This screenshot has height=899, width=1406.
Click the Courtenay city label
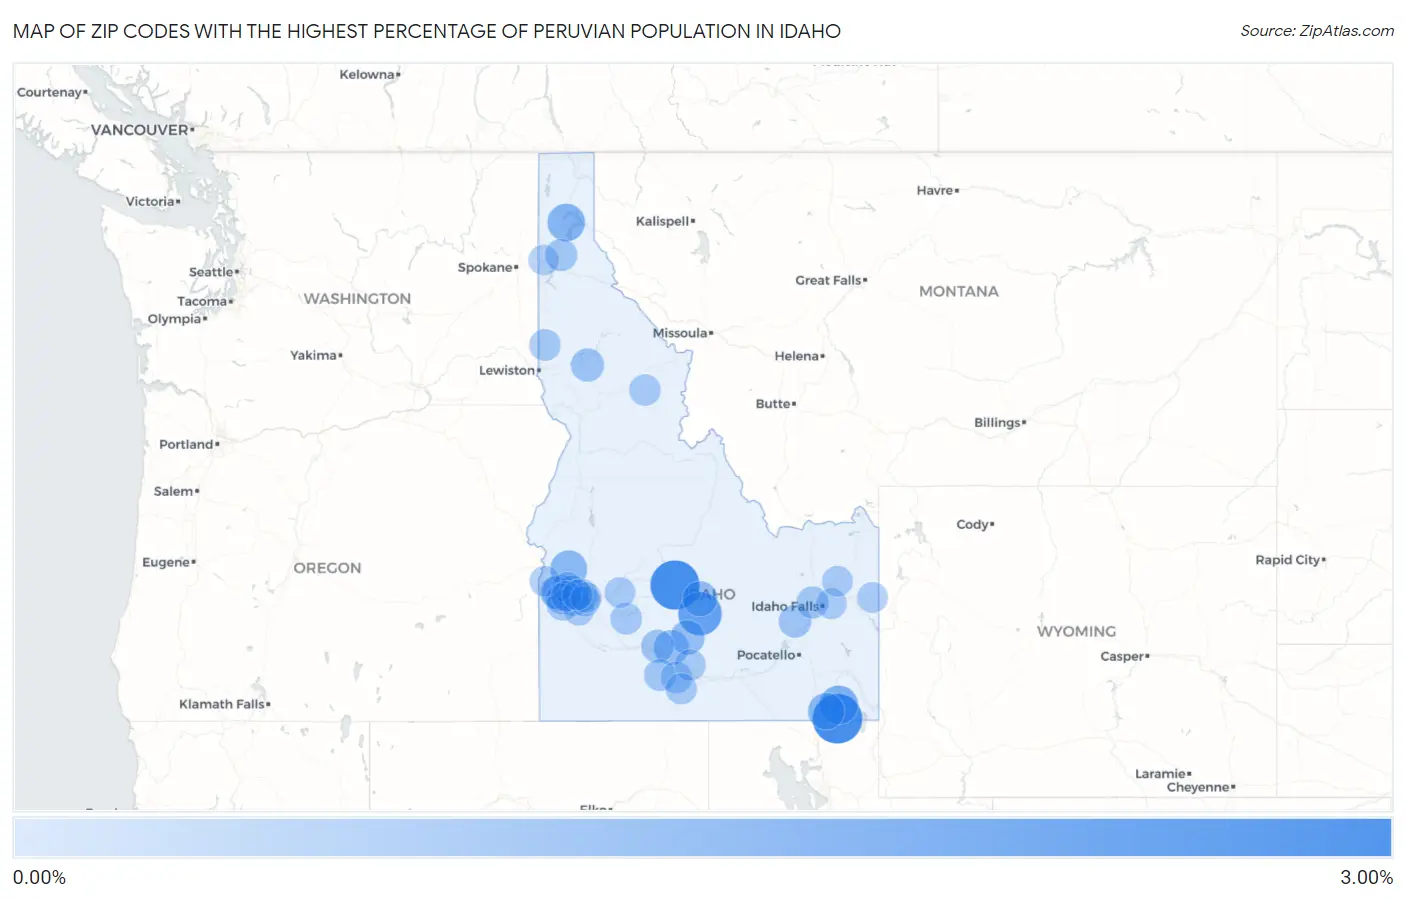tap(50, 92)
